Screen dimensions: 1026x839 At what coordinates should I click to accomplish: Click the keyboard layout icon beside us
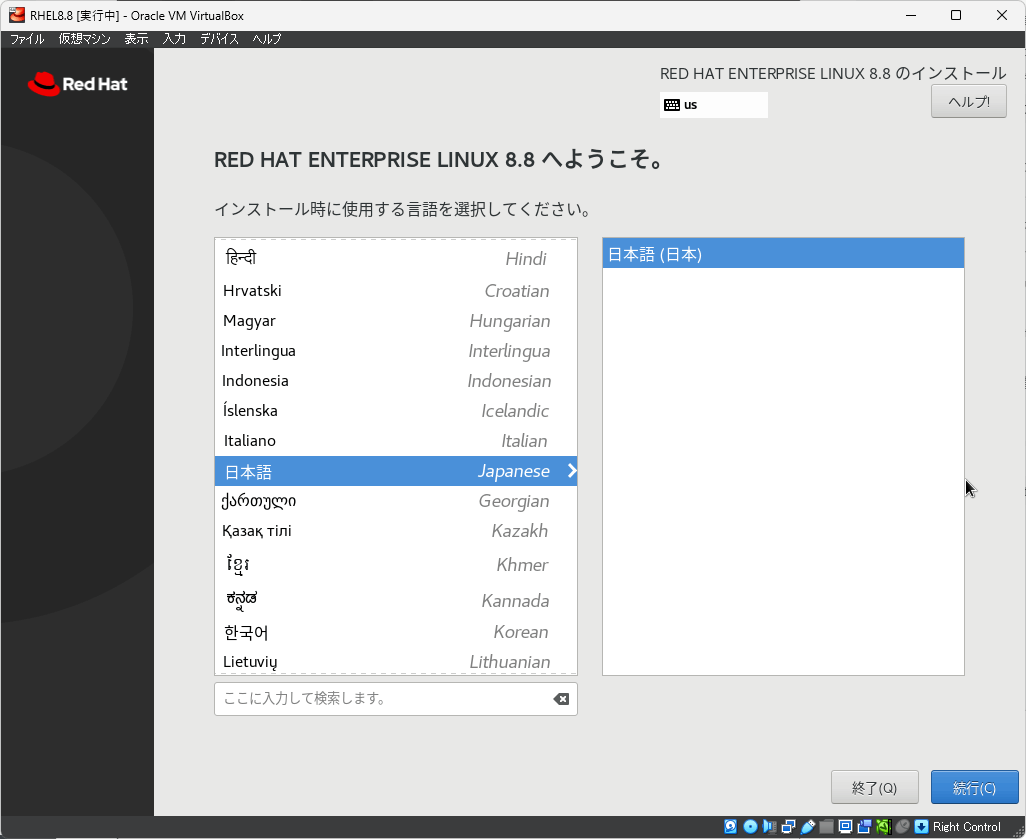click(671, 105)
